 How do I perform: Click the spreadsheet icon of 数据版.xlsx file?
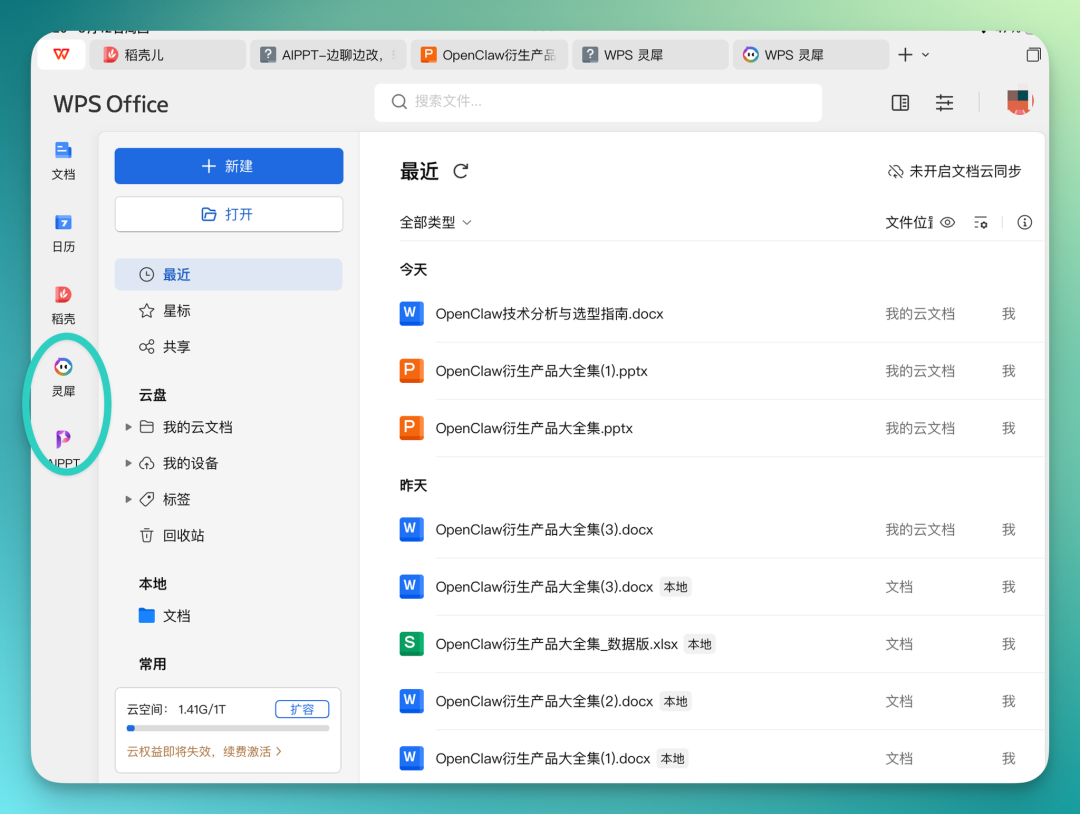(411, 644)
